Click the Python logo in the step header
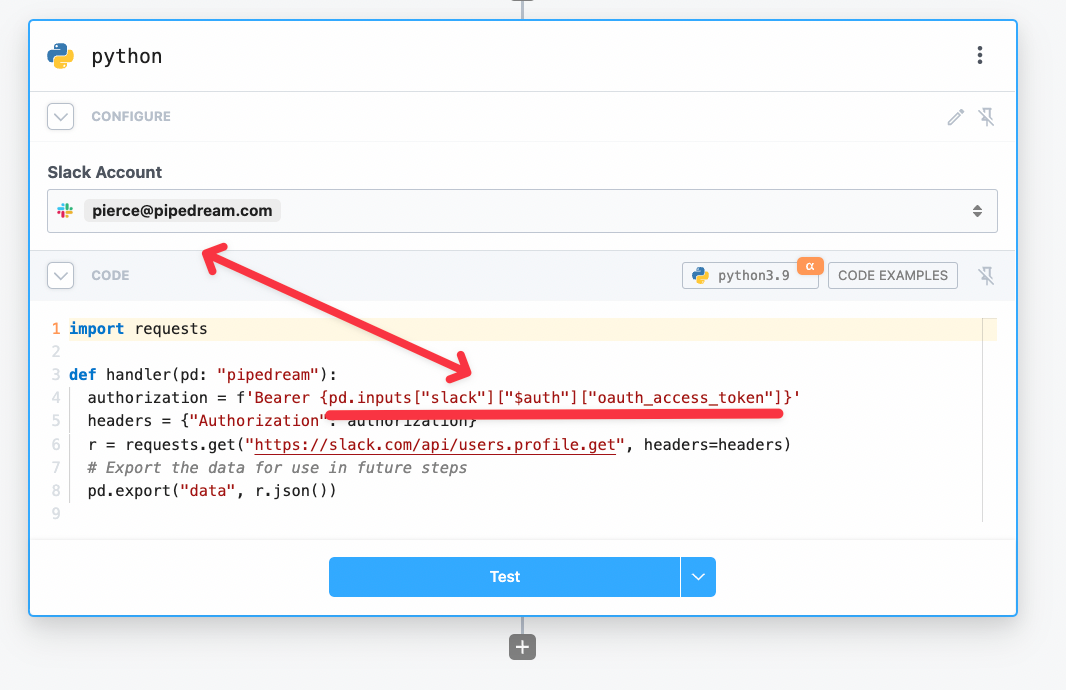The width and height of the screenshot is (1066, 690). 60,56
